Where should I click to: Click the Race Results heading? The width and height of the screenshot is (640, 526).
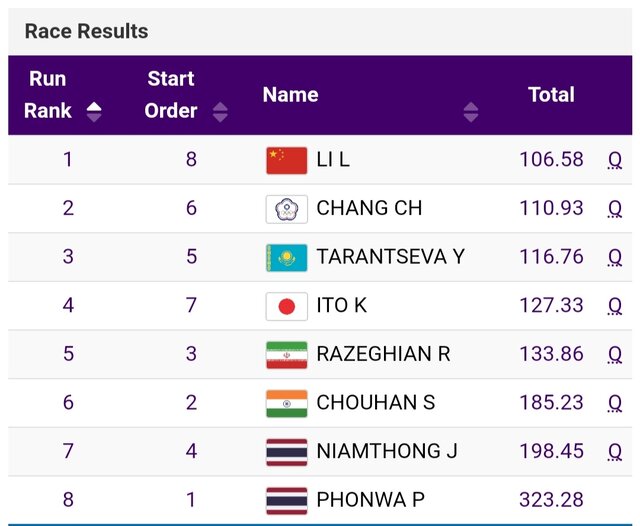pyautogui.click(x=86, y=31)
